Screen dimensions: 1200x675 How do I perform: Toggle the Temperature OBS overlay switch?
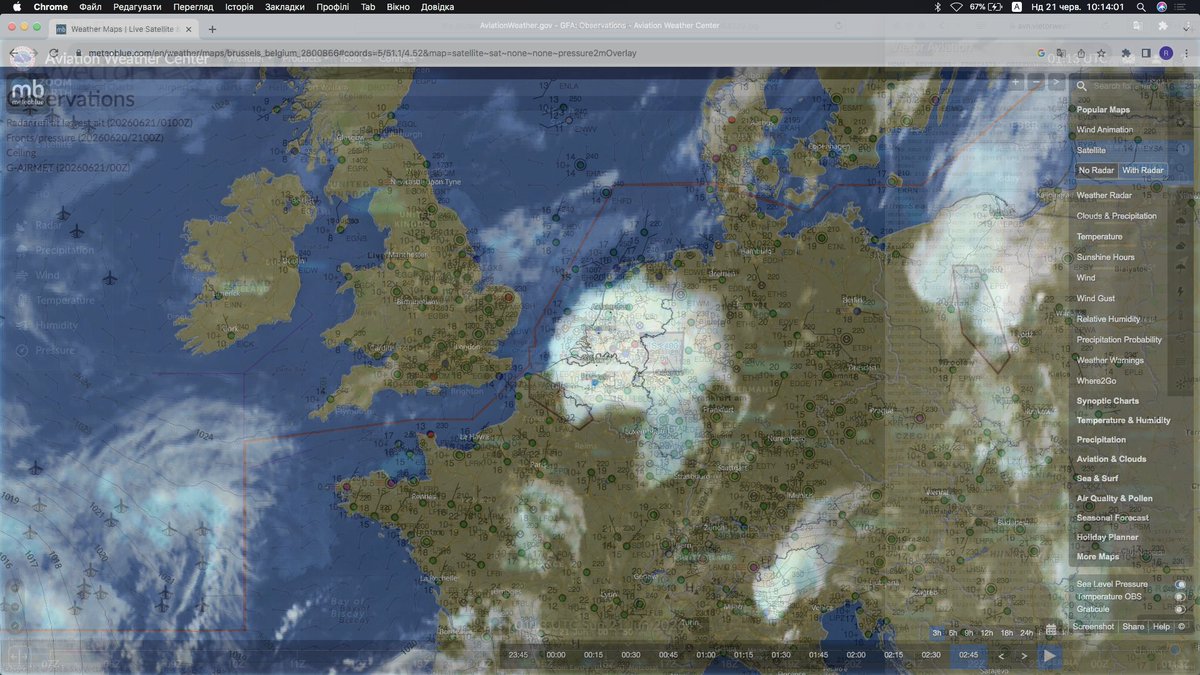(x=1180, y=597)
